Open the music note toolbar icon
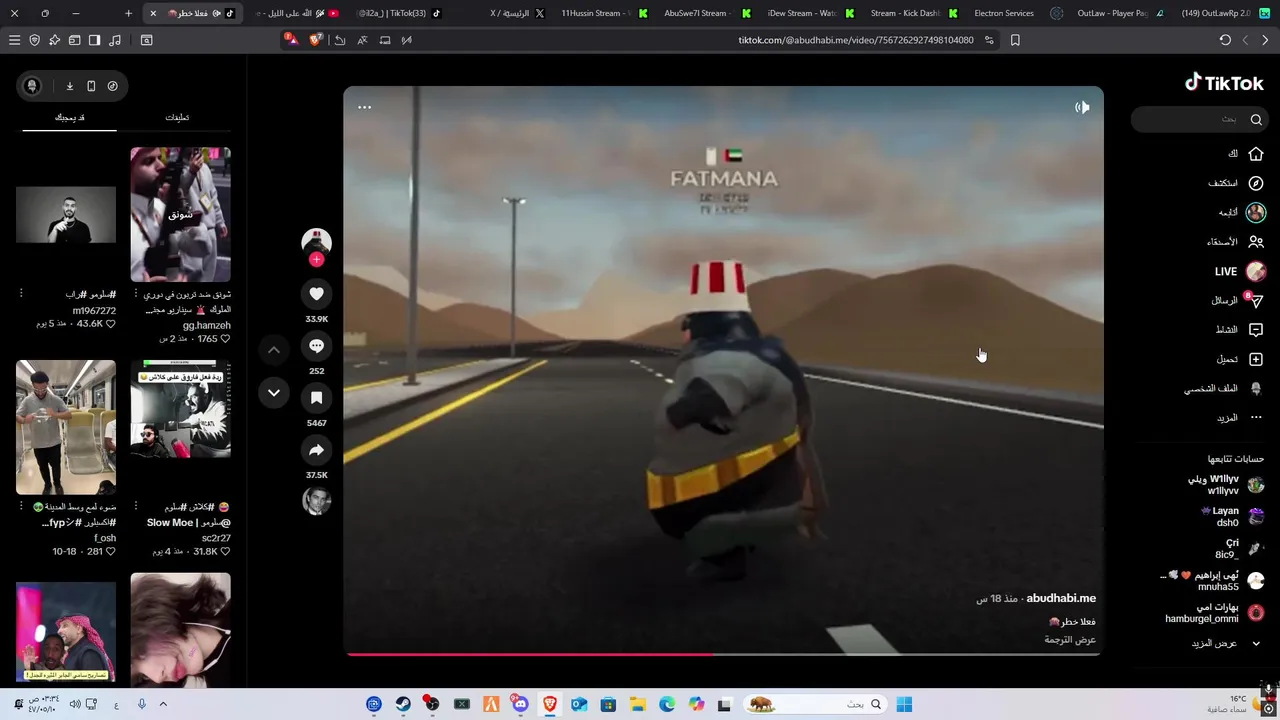 [115, 40]
